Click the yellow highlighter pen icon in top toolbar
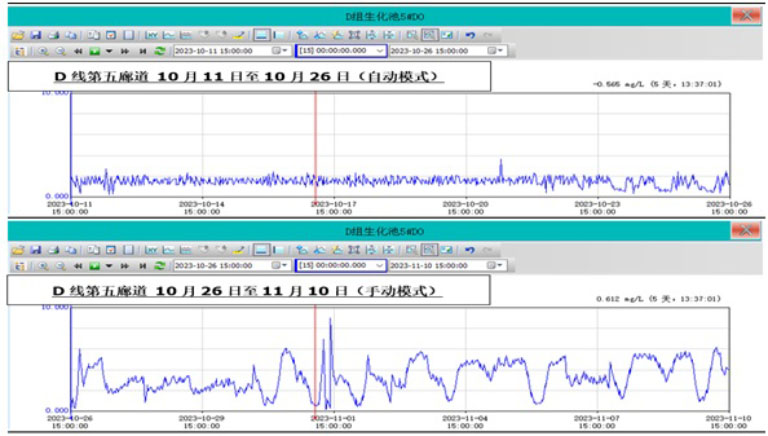This screenshot has width=768, height=436. pos(239,35)
